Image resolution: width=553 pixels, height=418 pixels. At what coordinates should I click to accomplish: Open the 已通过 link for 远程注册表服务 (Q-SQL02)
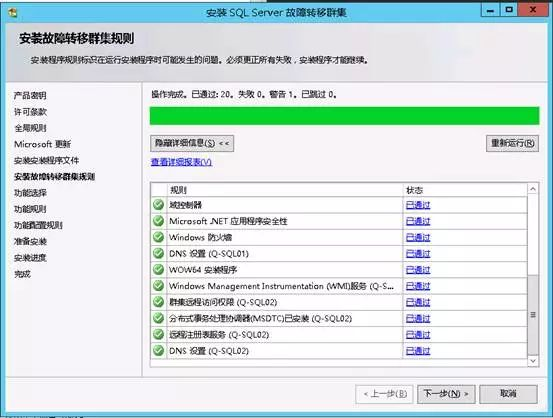(418, 335)
